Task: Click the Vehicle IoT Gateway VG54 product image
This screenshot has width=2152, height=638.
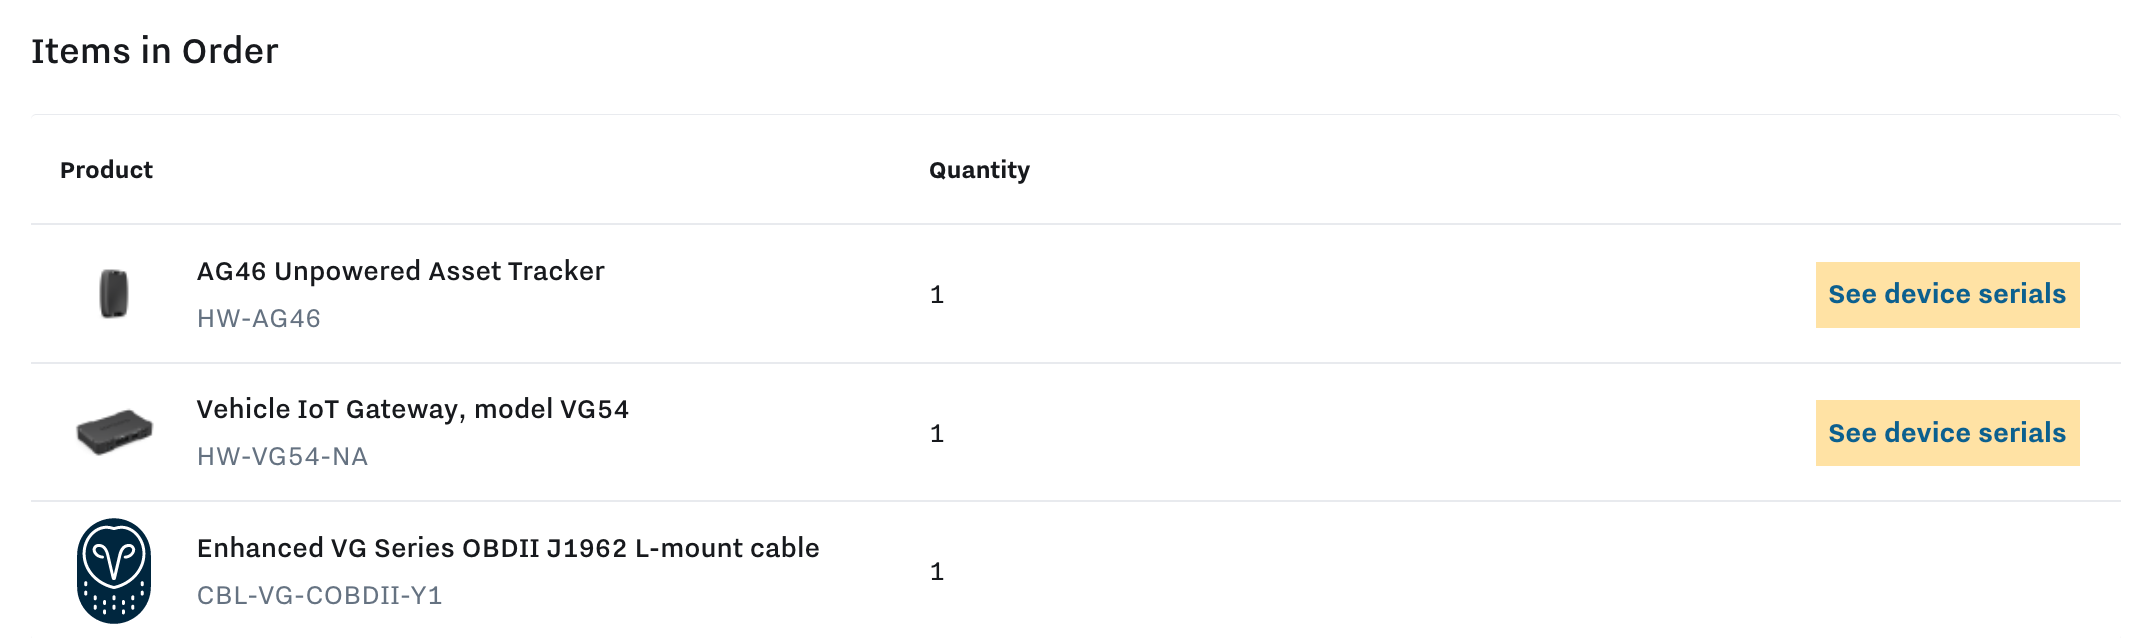Action: (114, 433)
